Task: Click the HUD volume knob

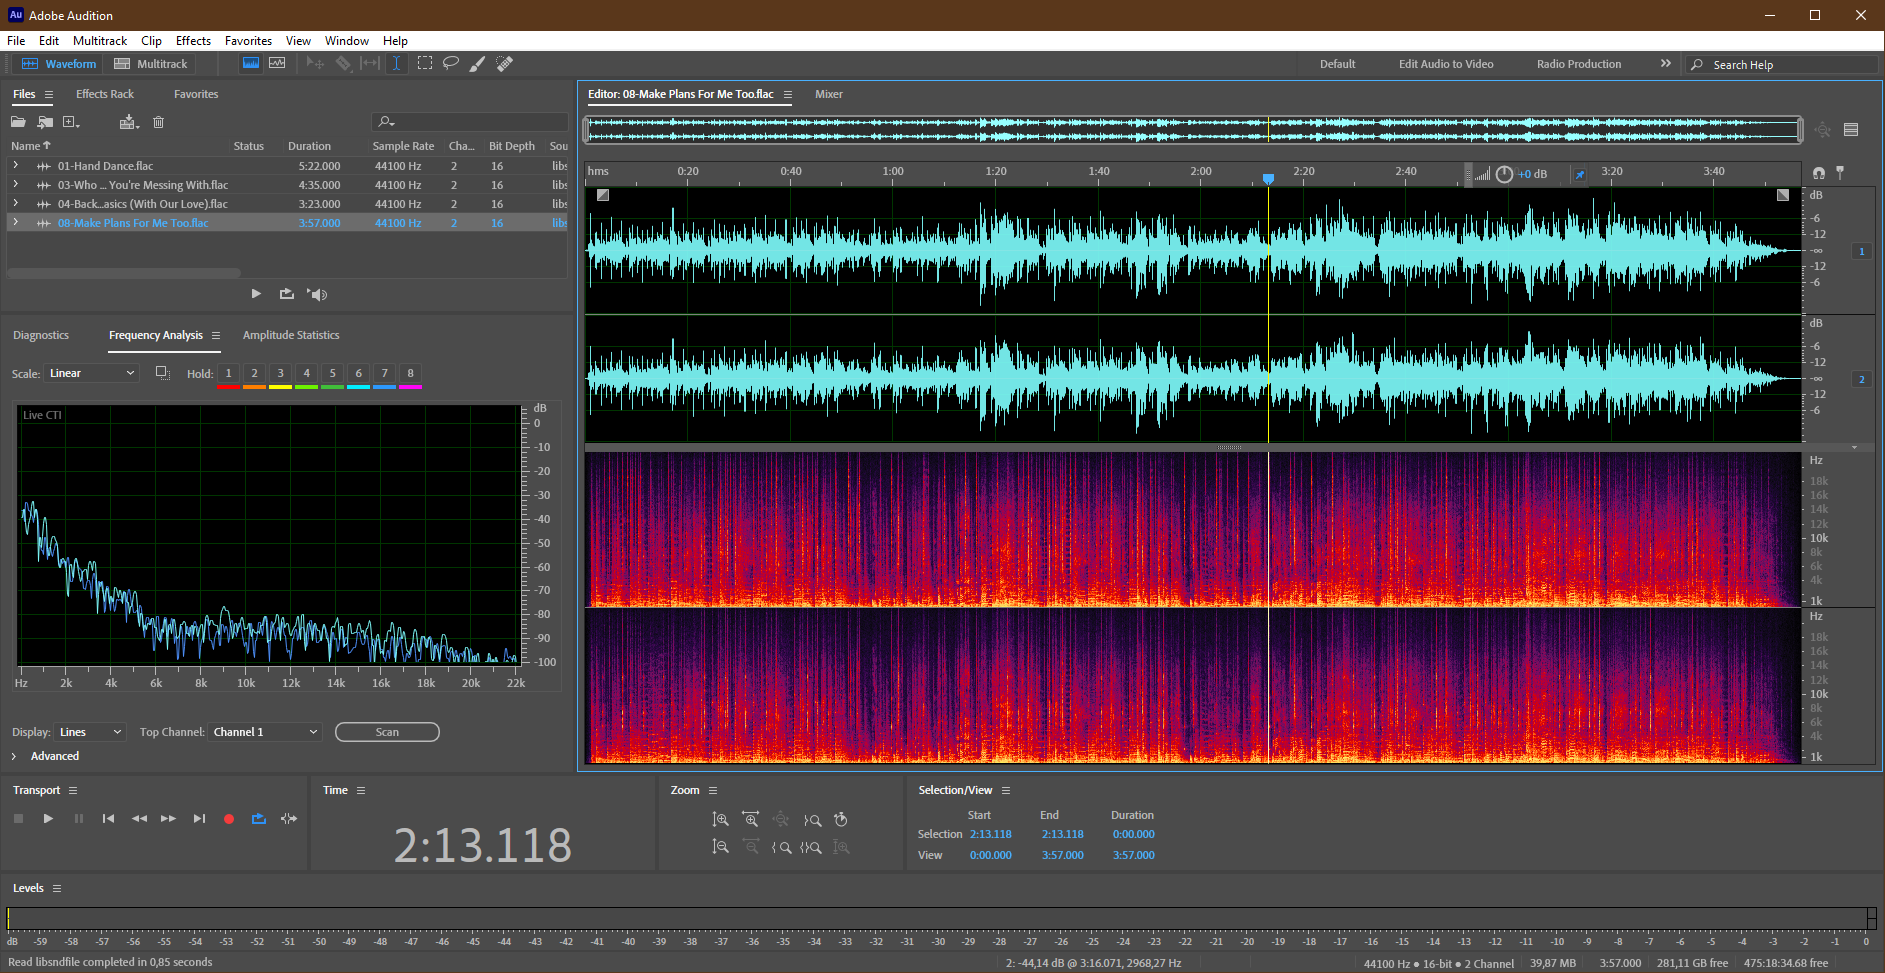Action: click(x=1504, y=174)
